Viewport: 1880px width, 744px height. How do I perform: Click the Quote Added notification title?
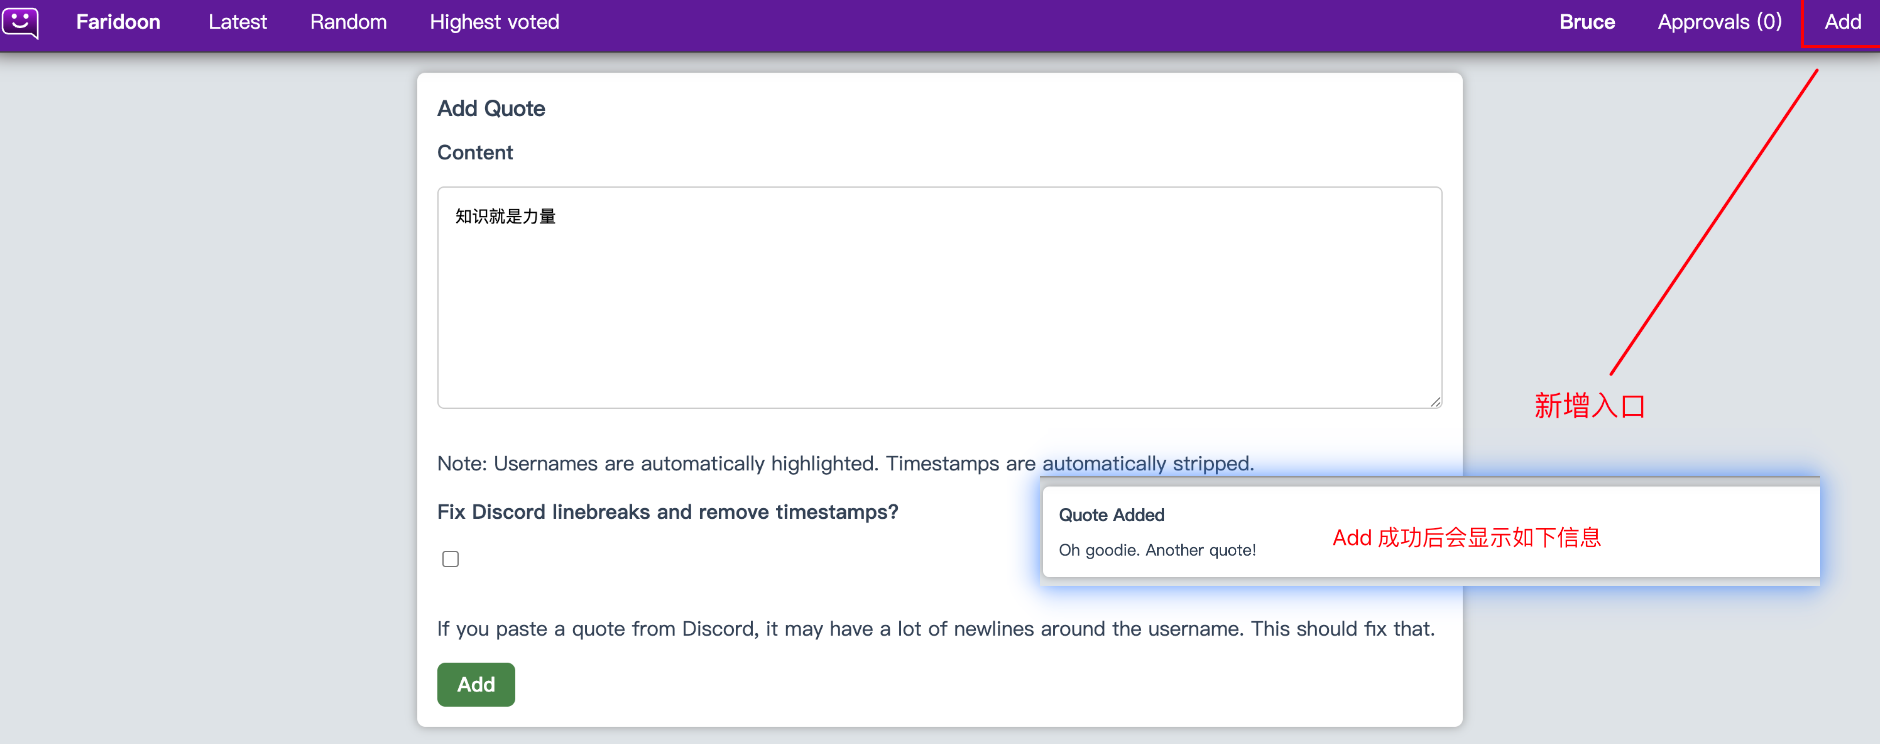1111,515
